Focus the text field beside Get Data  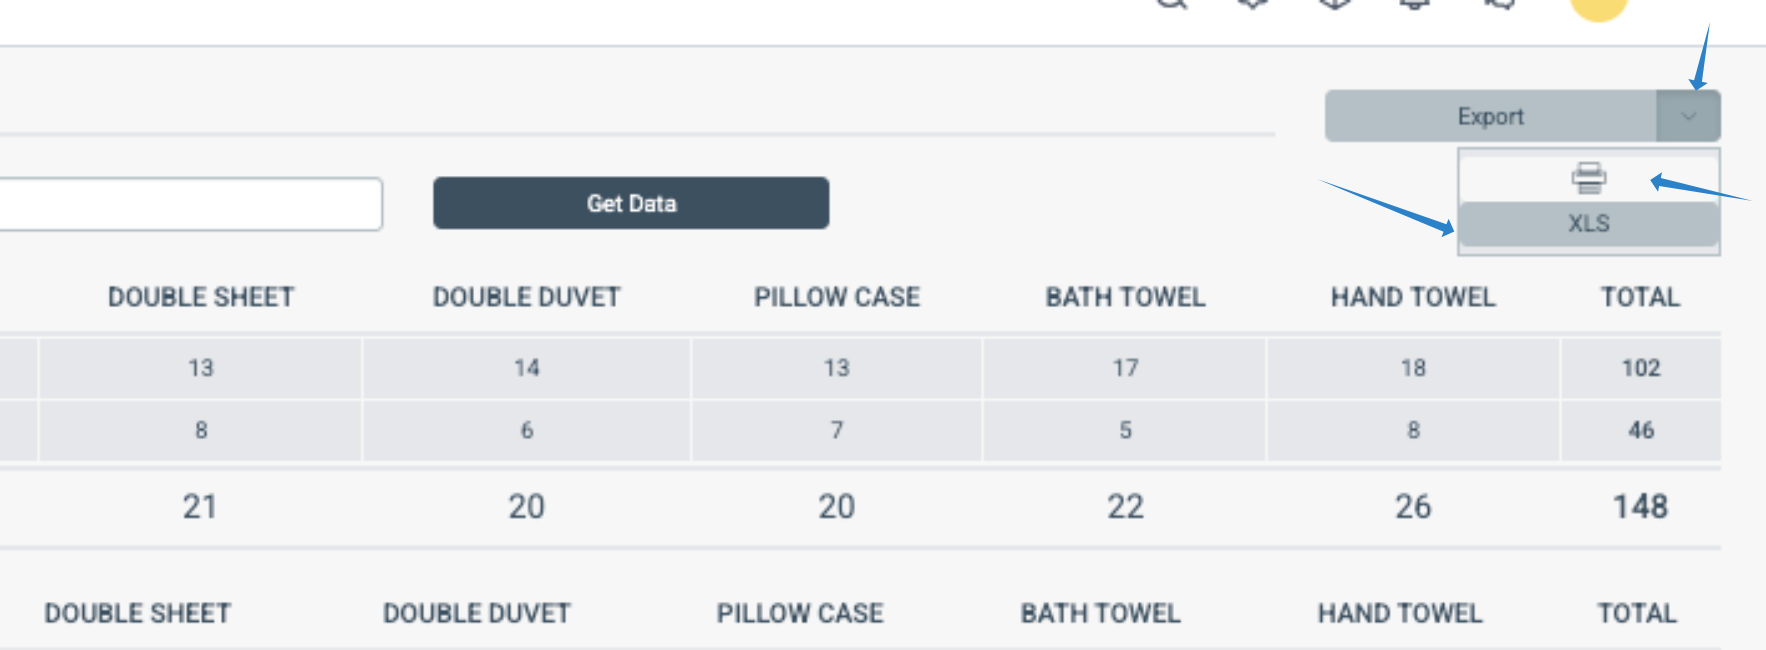pos(190,204)
